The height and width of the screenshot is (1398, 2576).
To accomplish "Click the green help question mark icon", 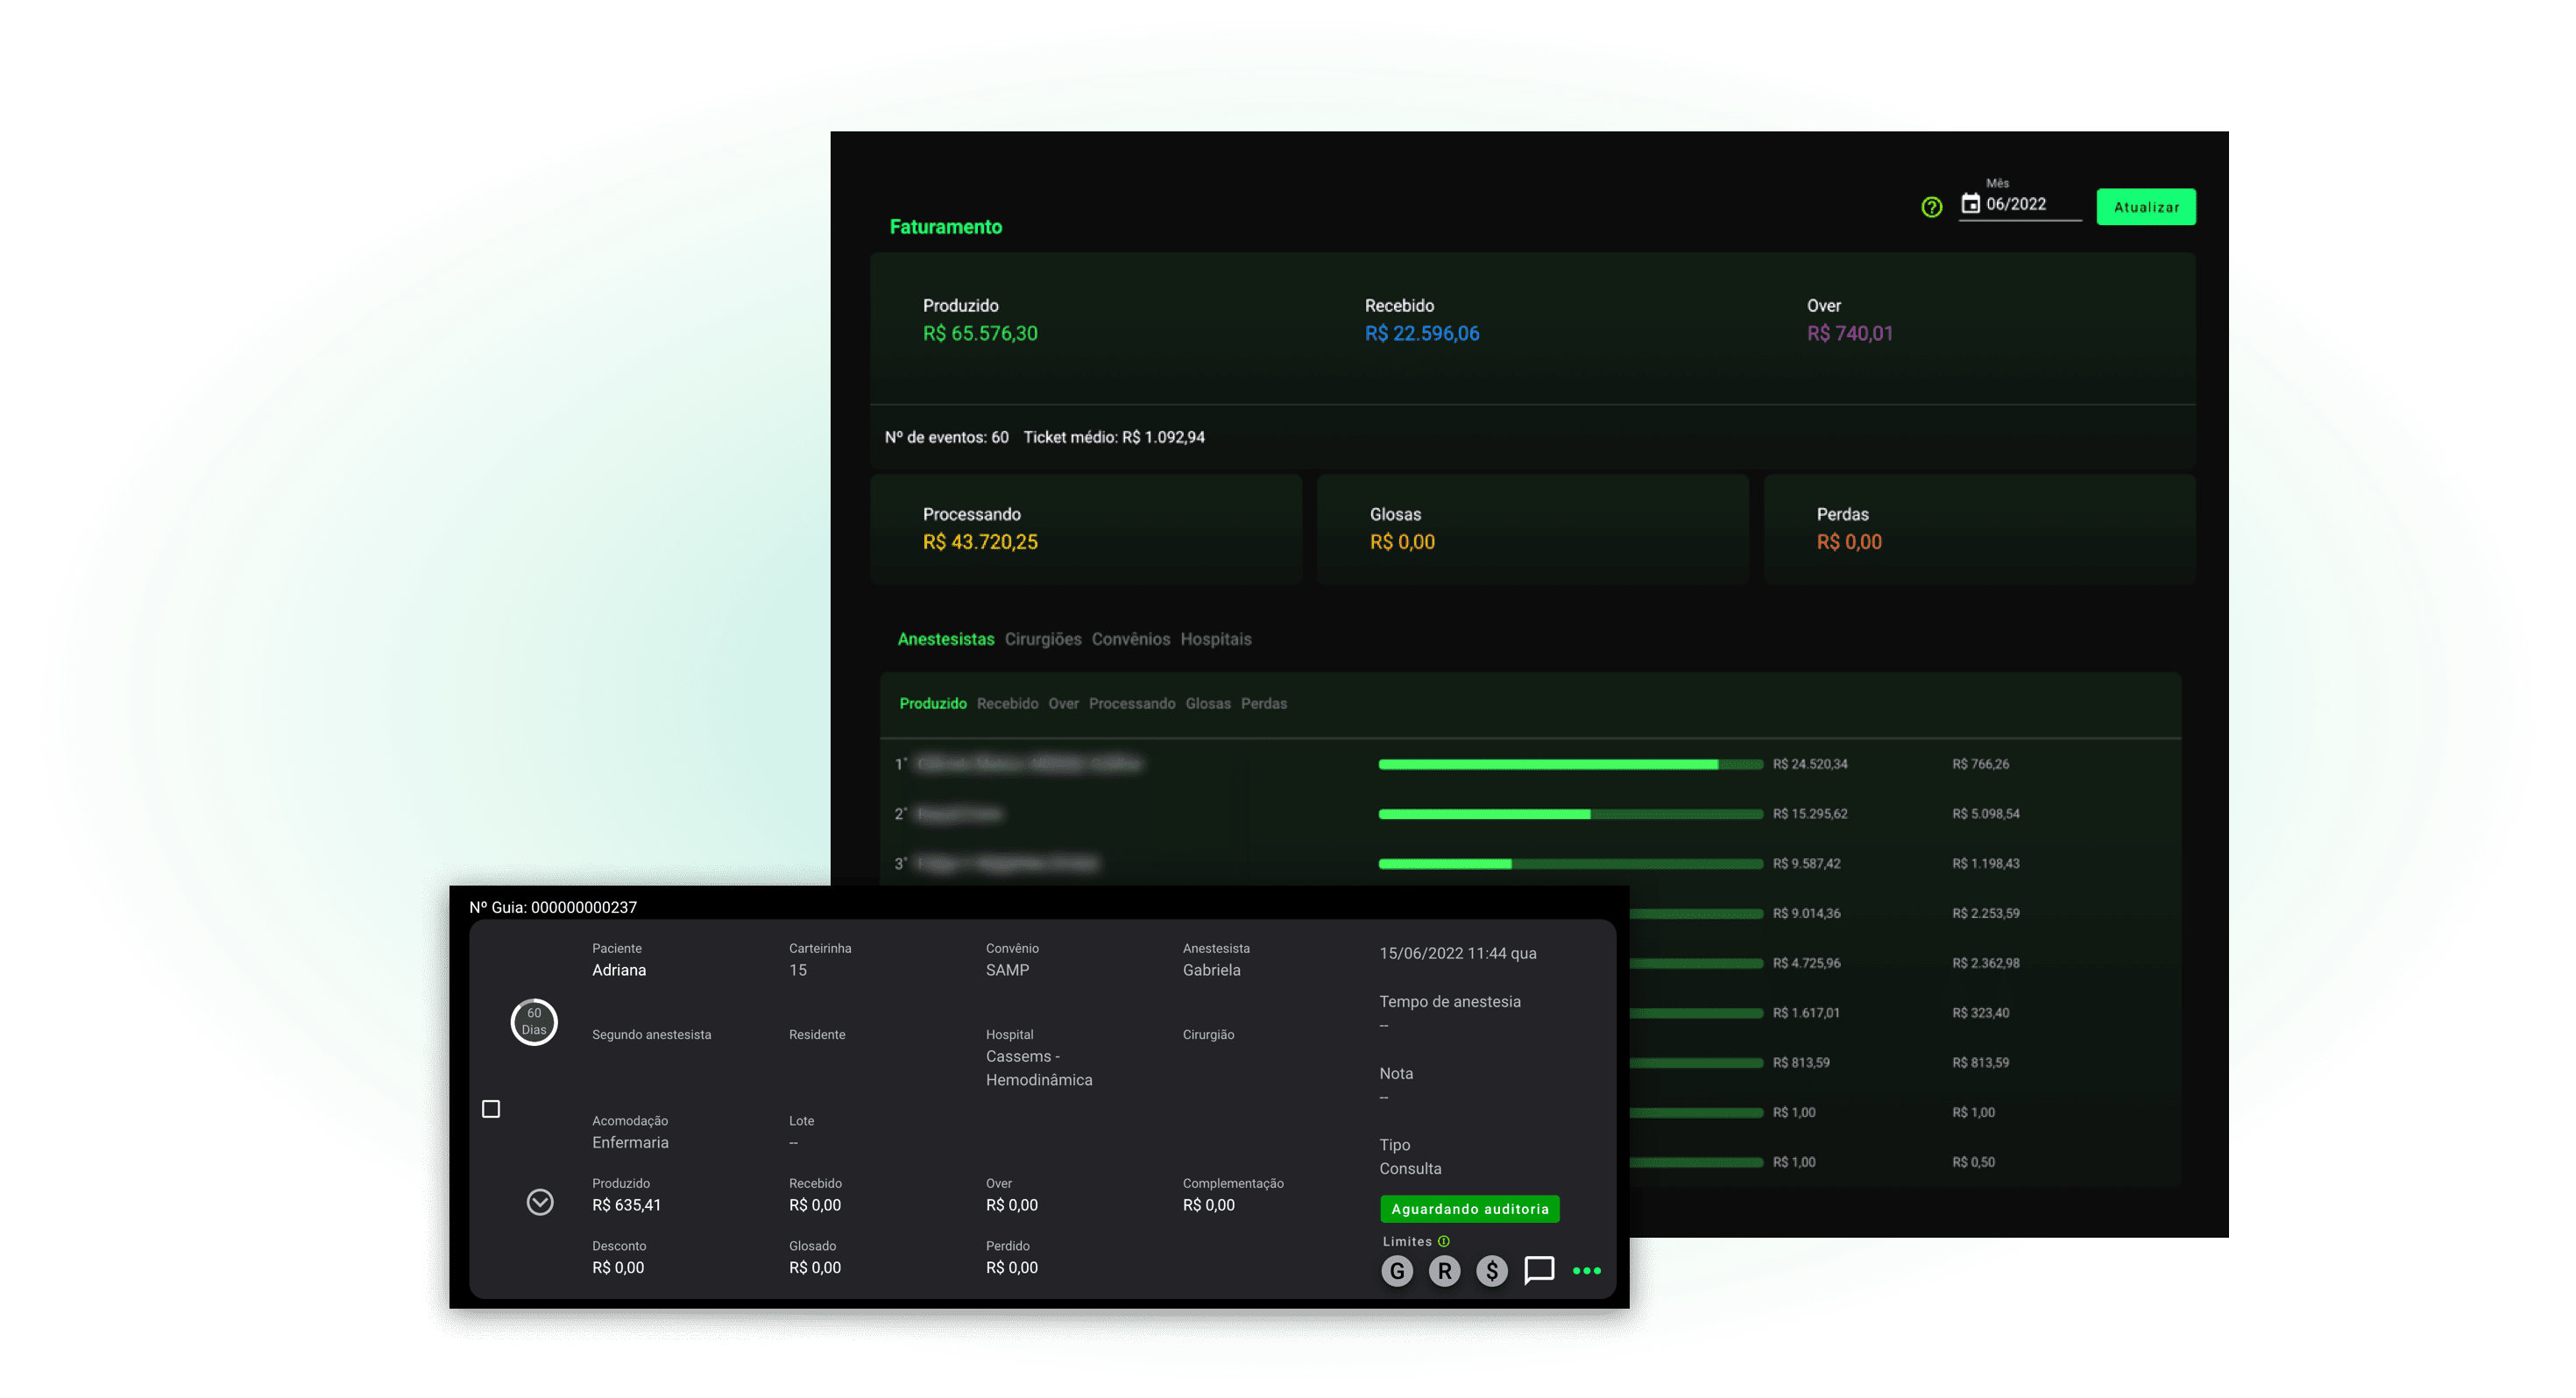I will click(1931, 207).
